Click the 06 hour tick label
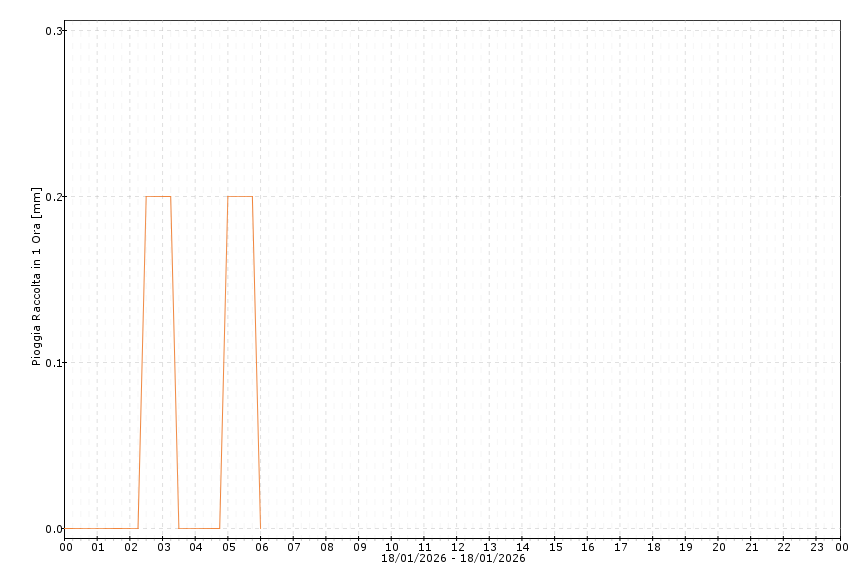The height and width of the screenshot is (573, 860). point(261,547)
